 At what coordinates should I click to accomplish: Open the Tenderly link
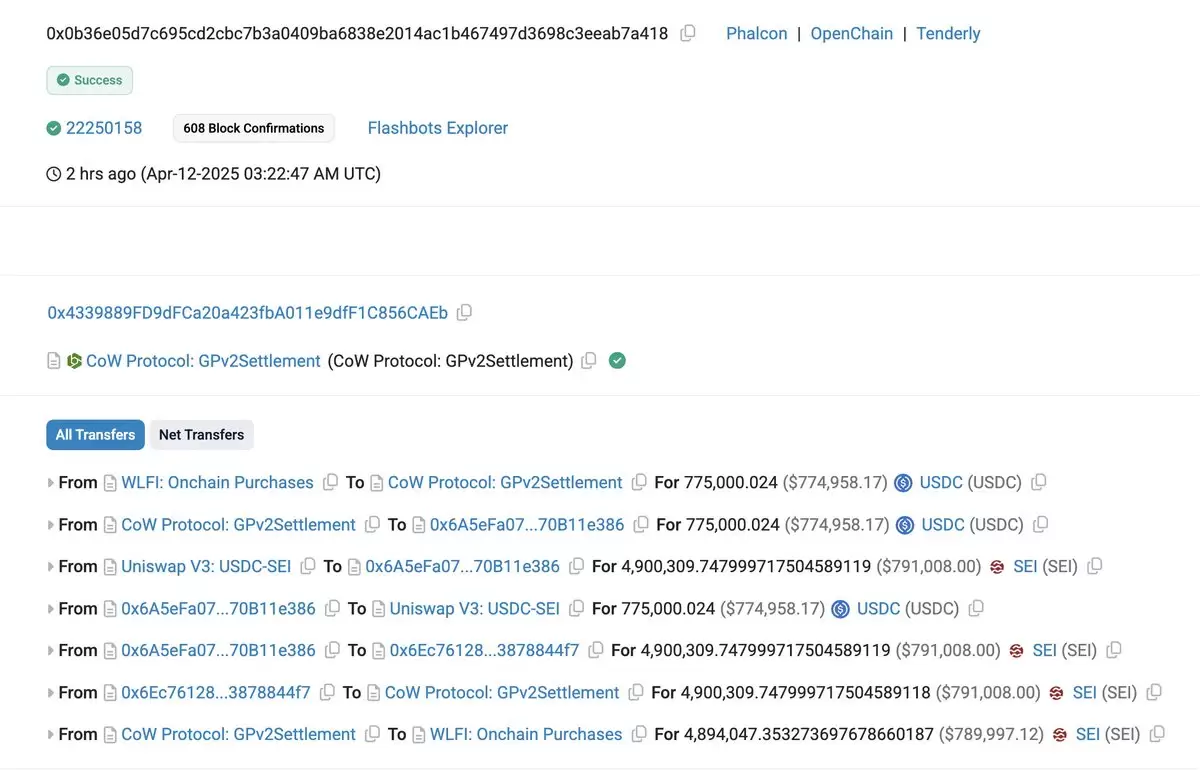948,33
